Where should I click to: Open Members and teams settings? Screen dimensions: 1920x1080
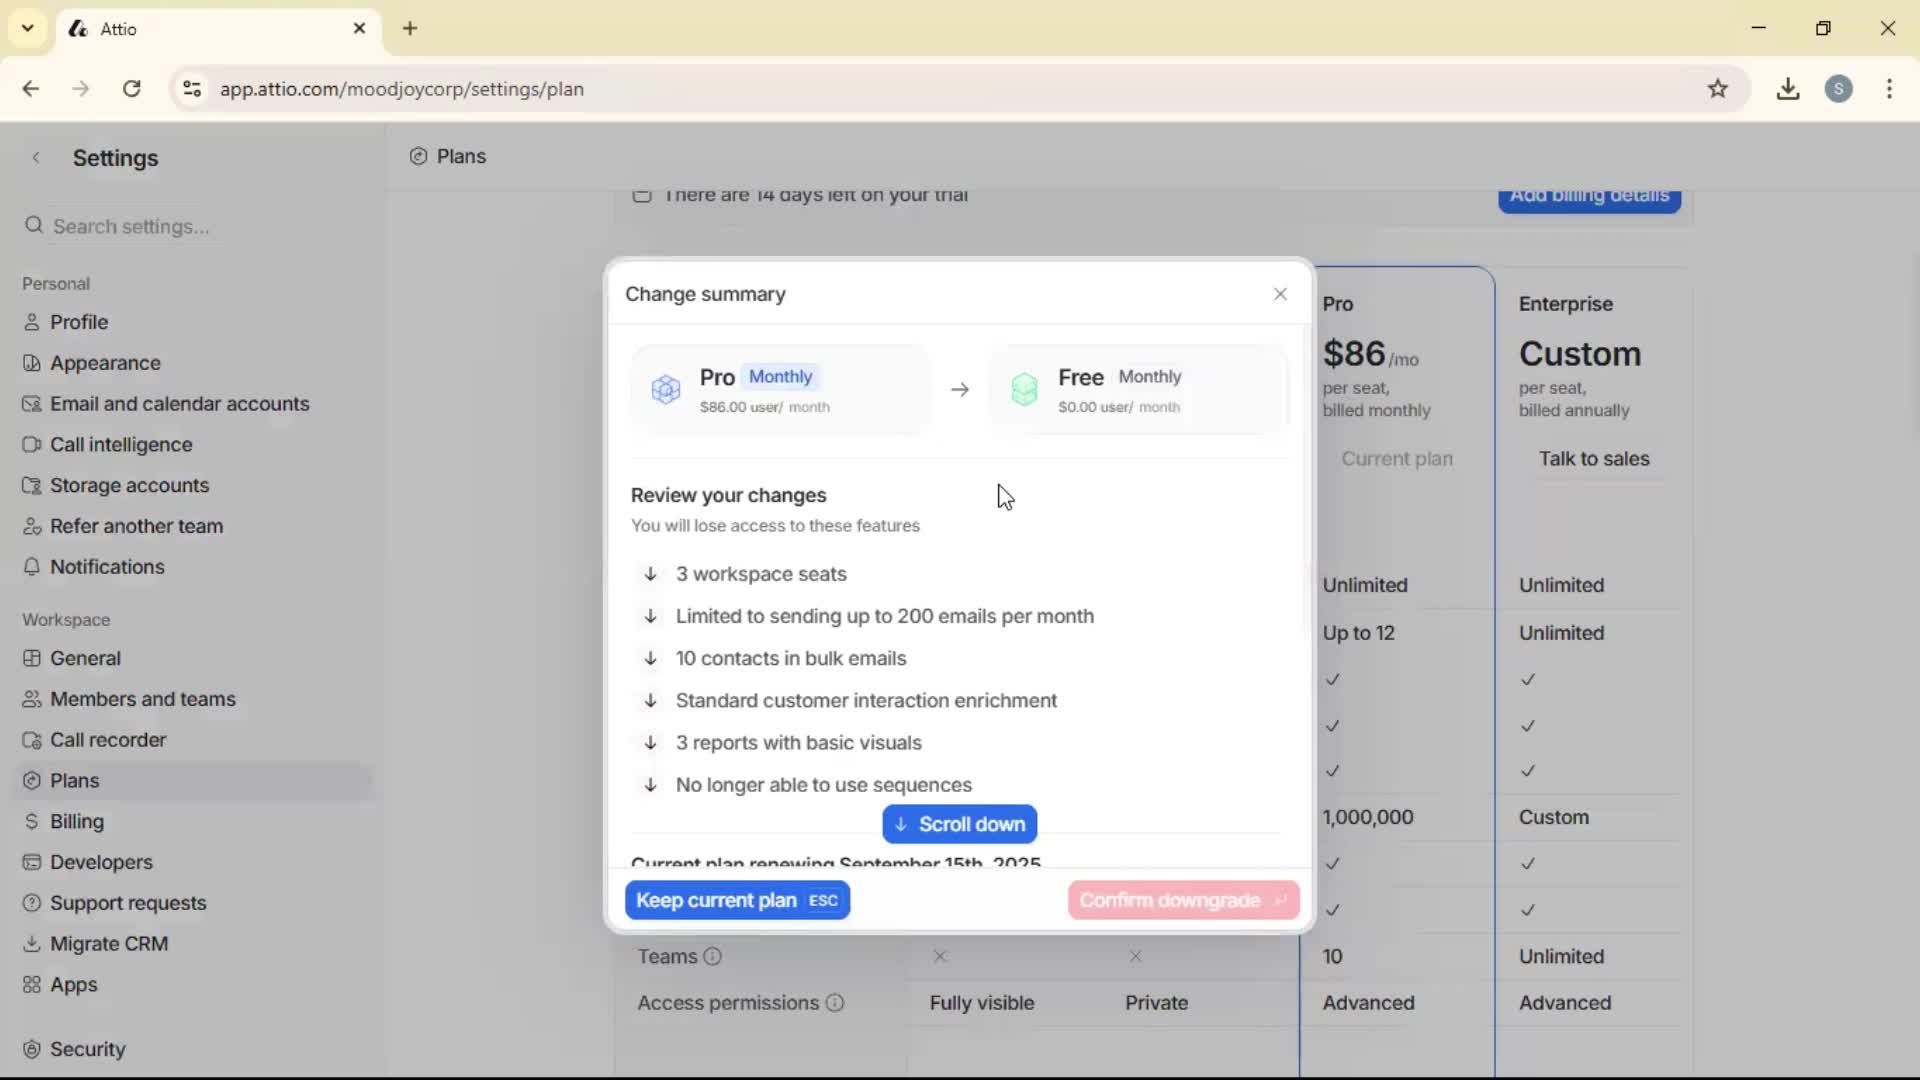(143, 699)
